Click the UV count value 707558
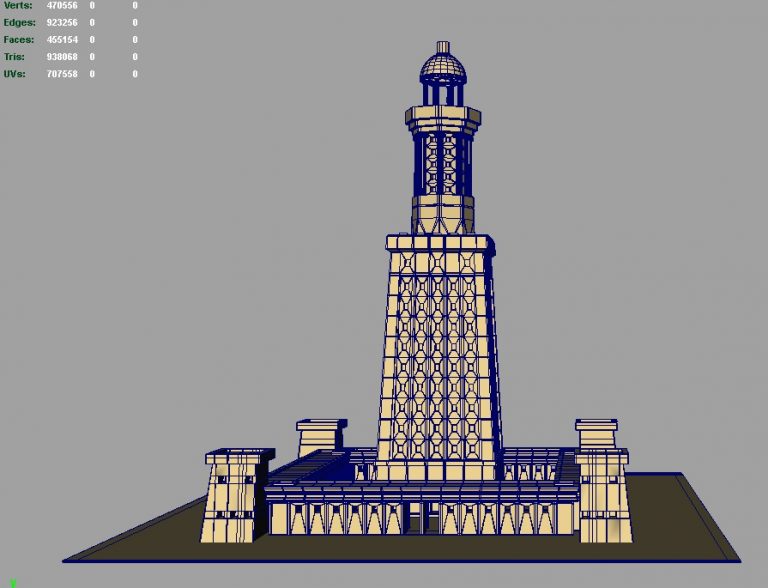768x588 pixels. pos(62,74)
